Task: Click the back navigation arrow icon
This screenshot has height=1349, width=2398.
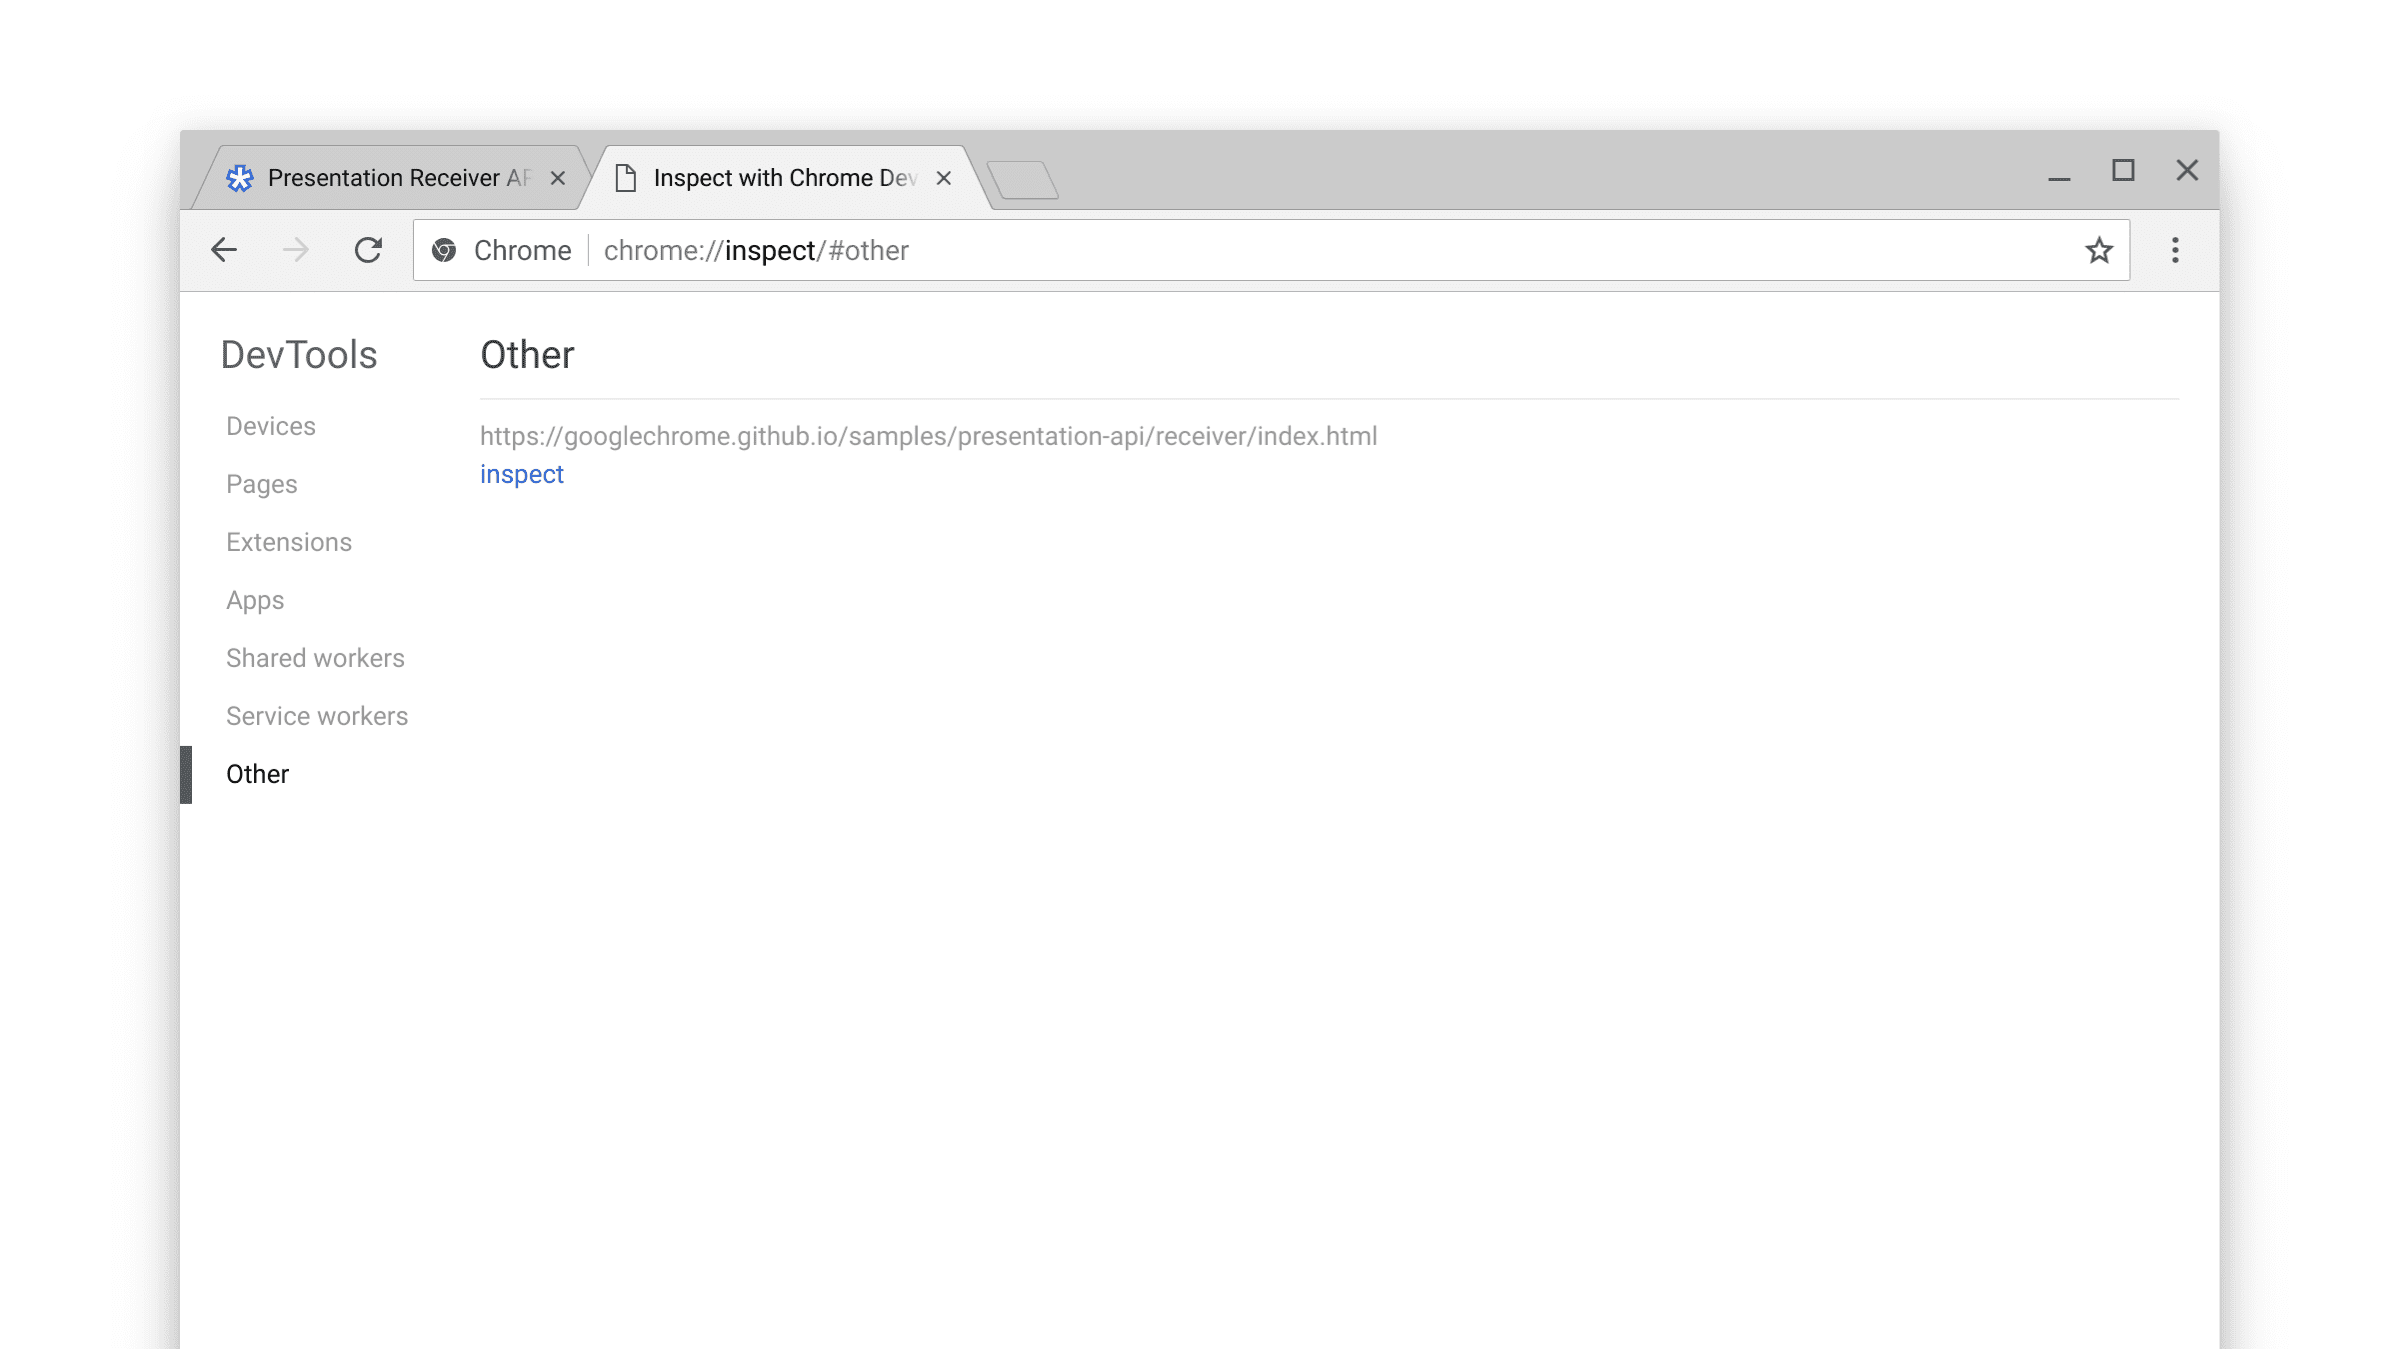Action: (x=222, y=250)
